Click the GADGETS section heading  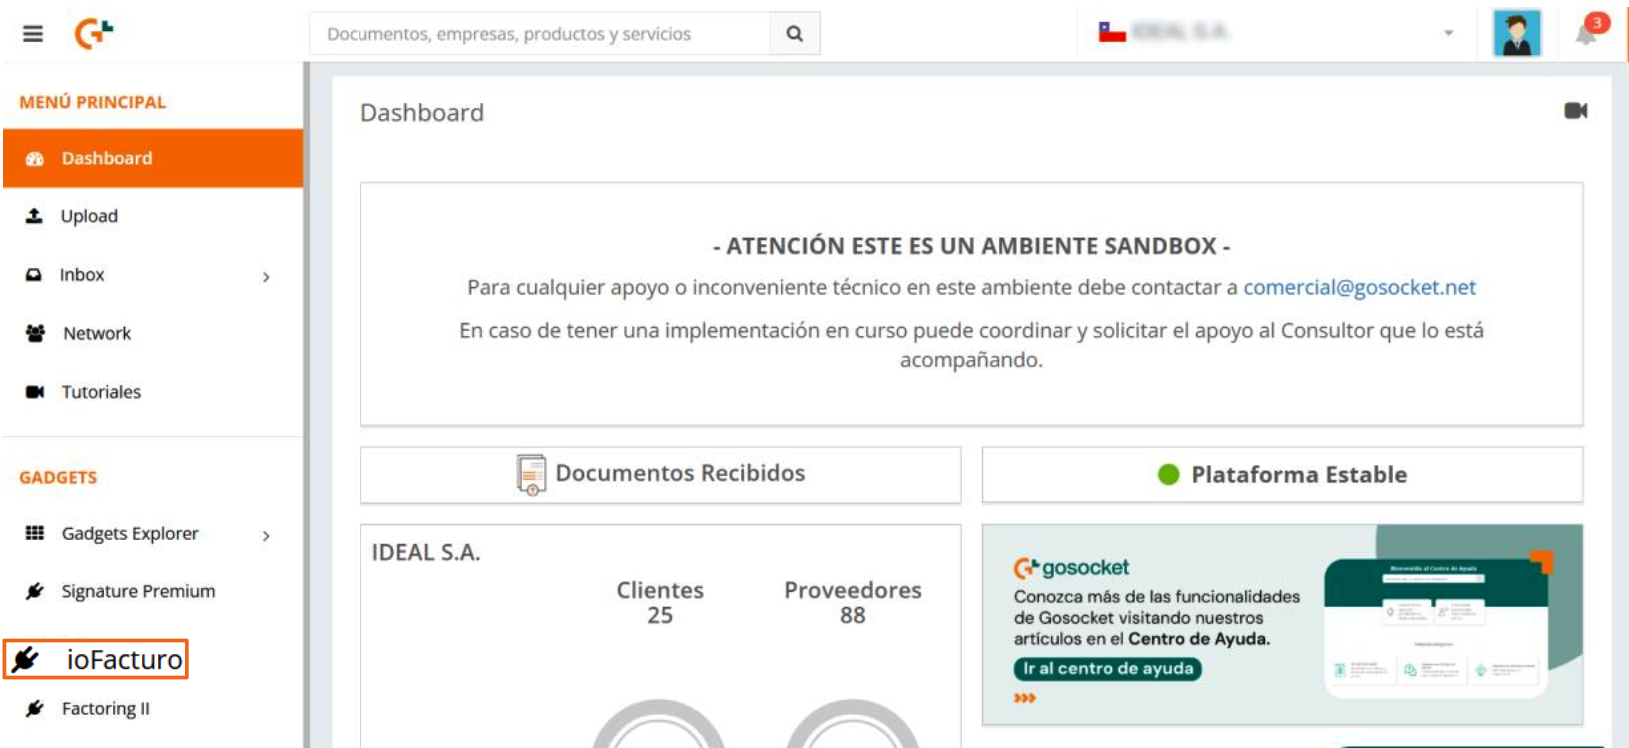58,478
